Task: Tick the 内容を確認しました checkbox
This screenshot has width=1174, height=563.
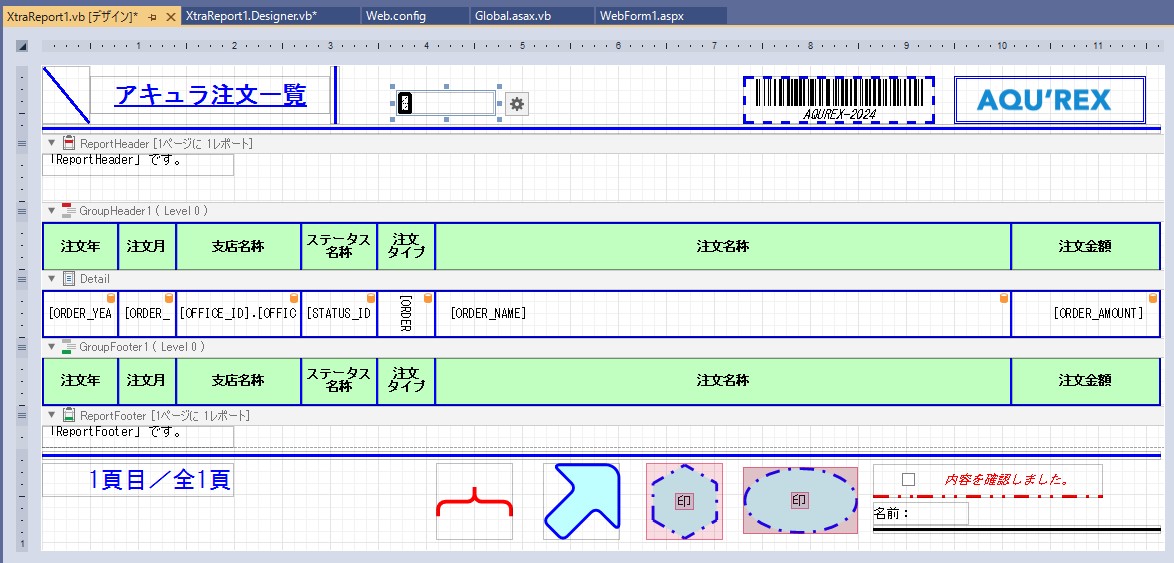Action: [908, 480]
